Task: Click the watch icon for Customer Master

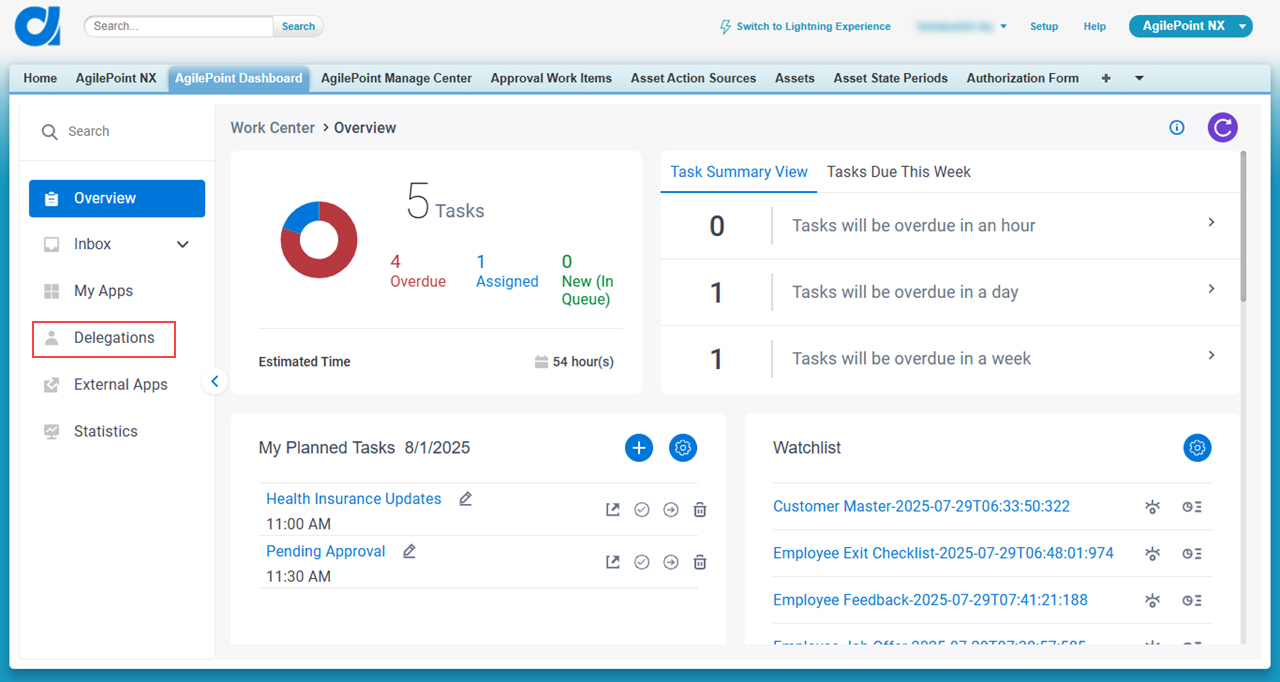Action: (1153, 507)
